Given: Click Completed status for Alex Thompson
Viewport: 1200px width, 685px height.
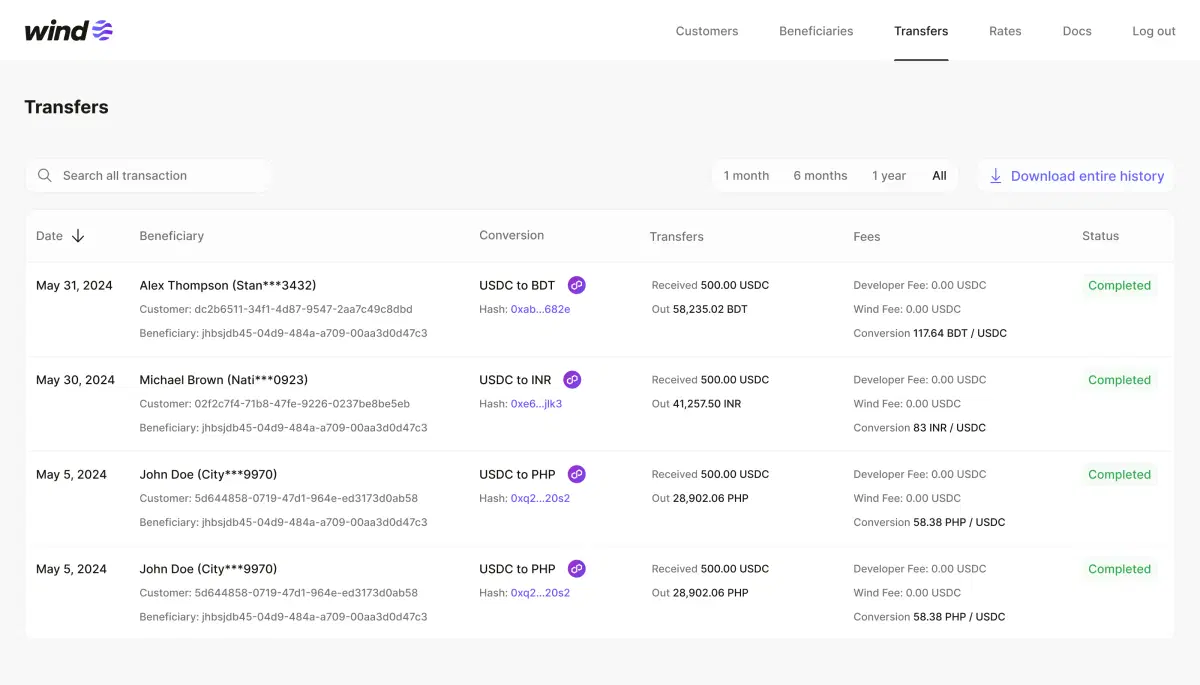Looking at the screenshot, I should click(x=1119, y=286).
